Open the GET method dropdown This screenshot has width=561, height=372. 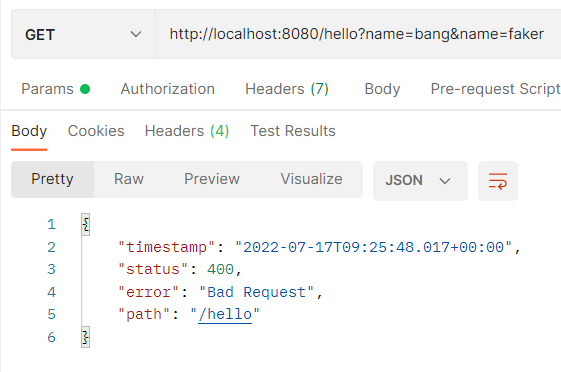point(83,34)
